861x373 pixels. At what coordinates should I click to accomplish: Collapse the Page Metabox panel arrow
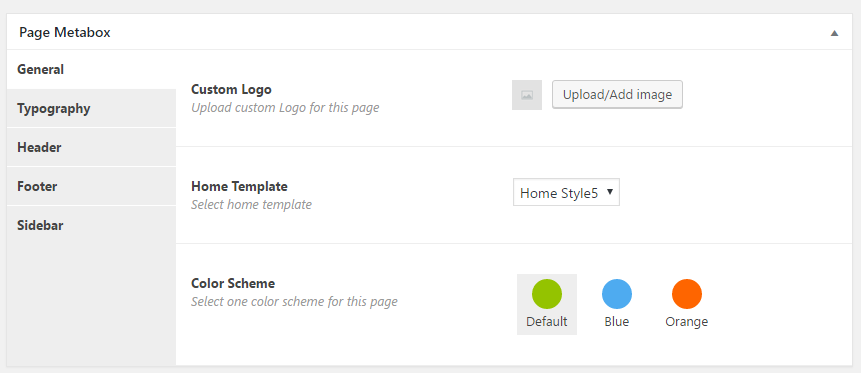[x=834, y=33]
